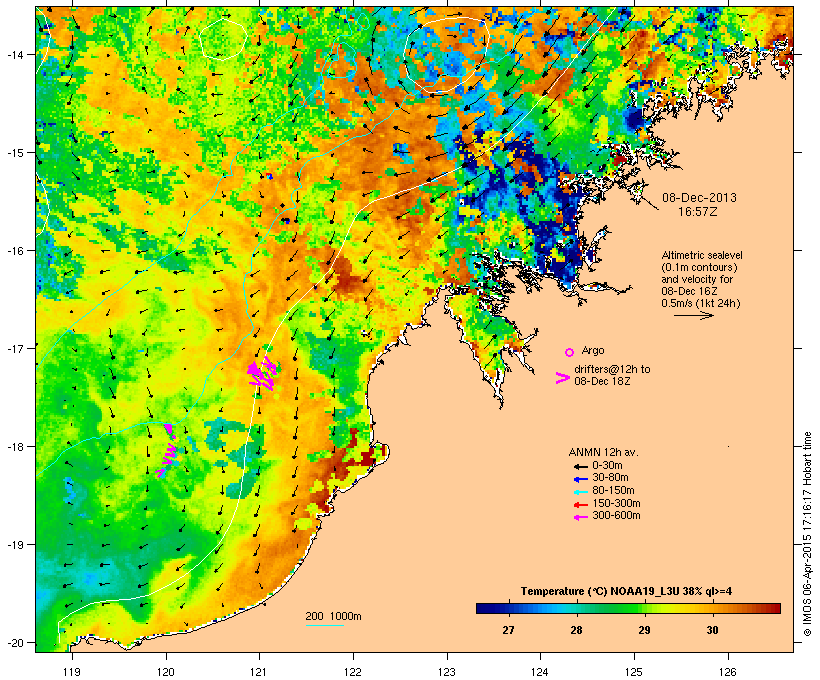Click latitude axis label -16

14,251
